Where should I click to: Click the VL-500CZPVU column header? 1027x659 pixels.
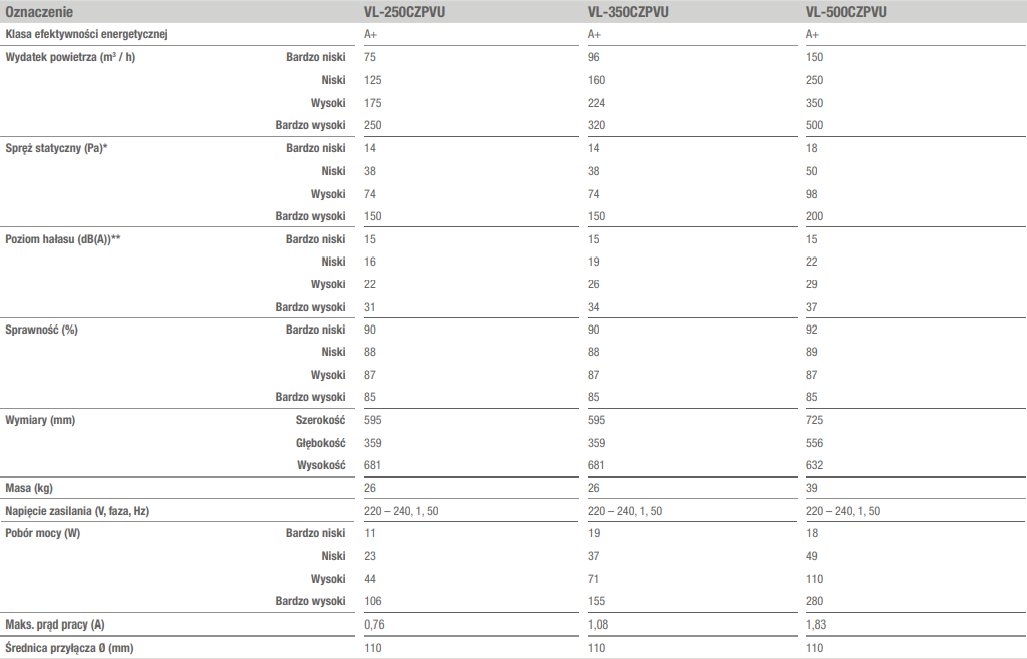(846, 12)
